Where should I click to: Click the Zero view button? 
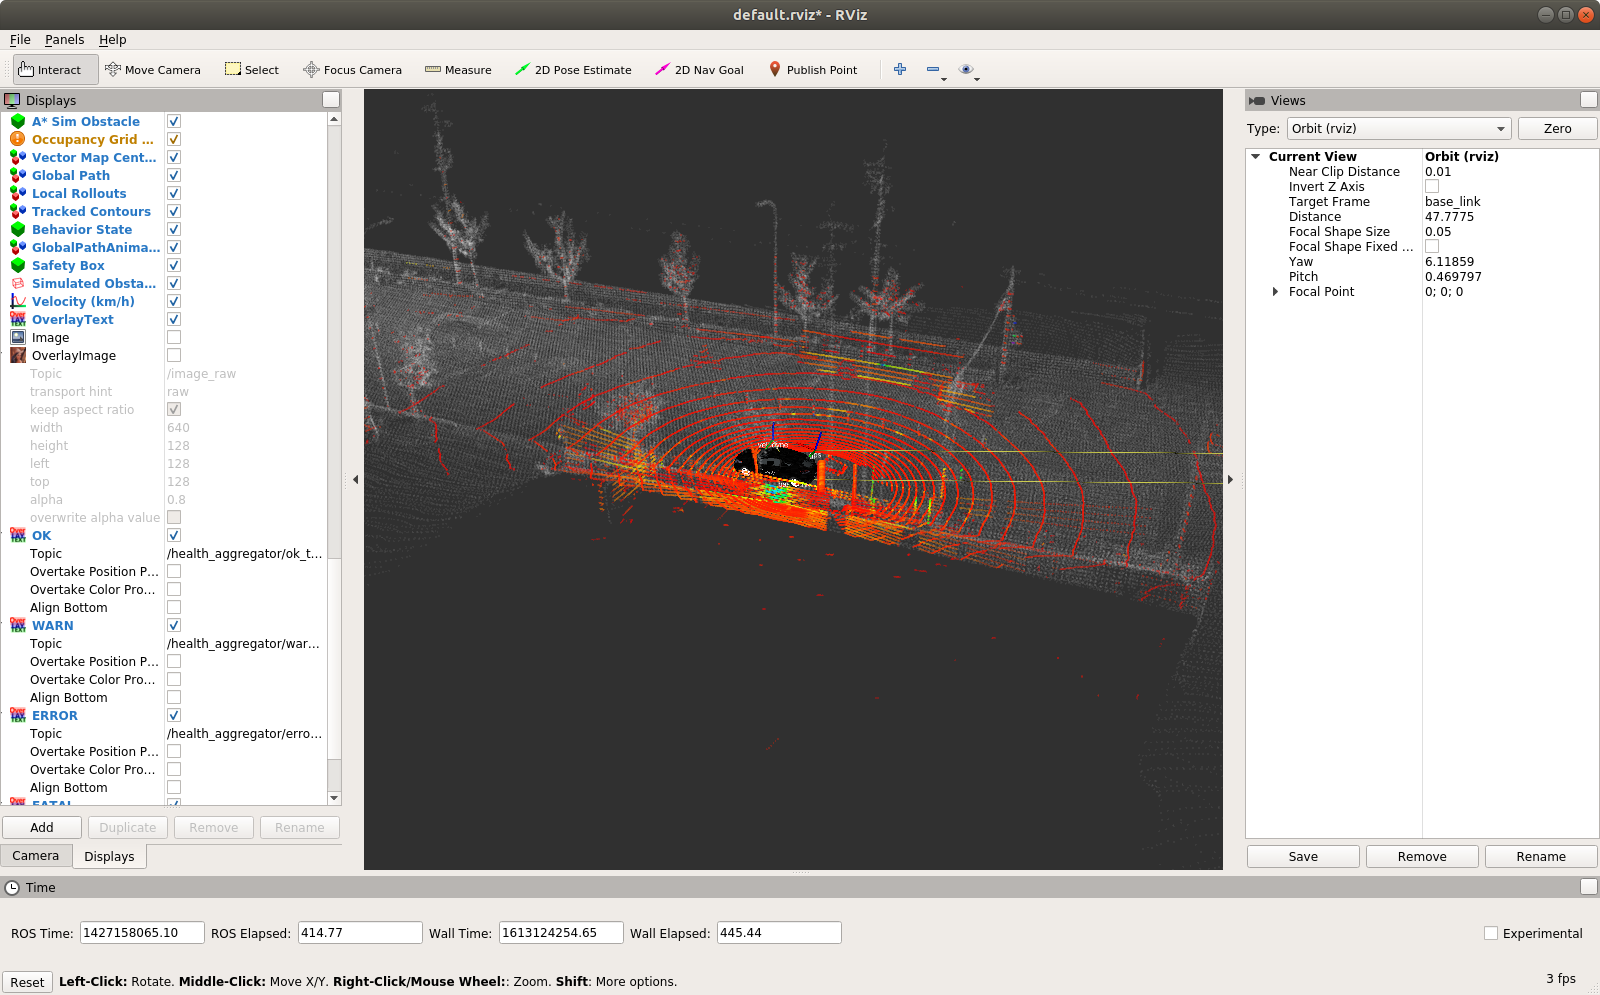click(1557, 128)
